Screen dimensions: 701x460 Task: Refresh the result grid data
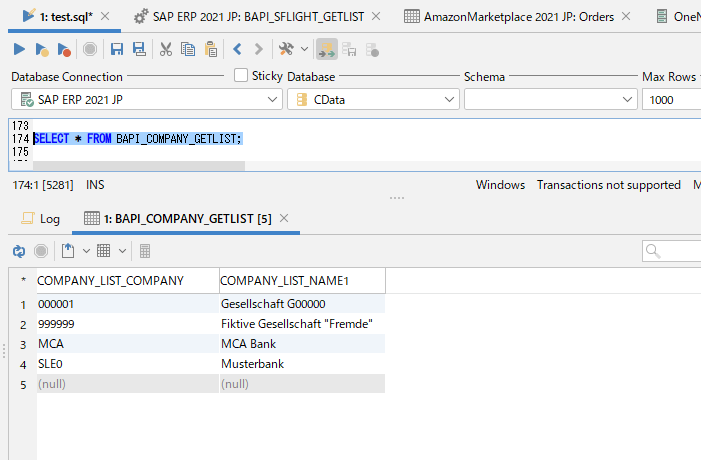[x=18, y=251]
